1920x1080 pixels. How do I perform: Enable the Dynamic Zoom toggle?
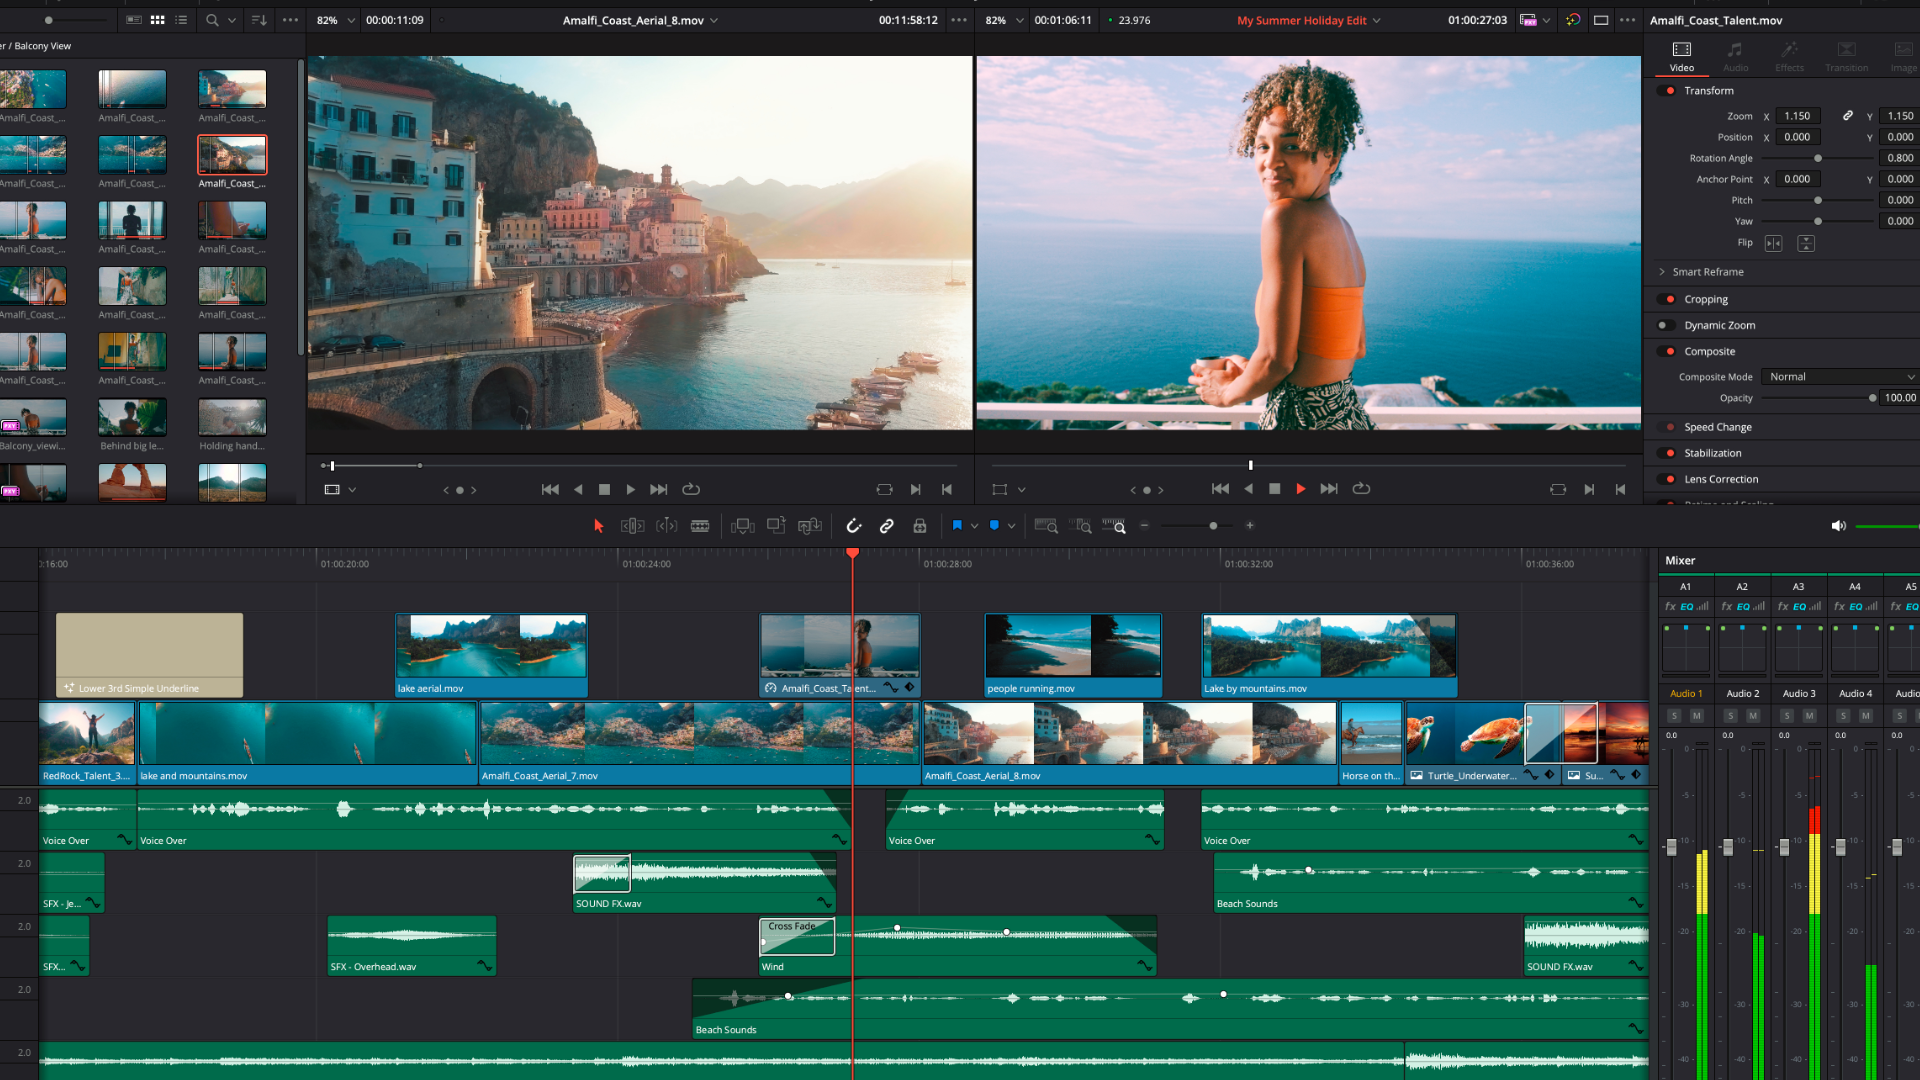coord(1665,326)
